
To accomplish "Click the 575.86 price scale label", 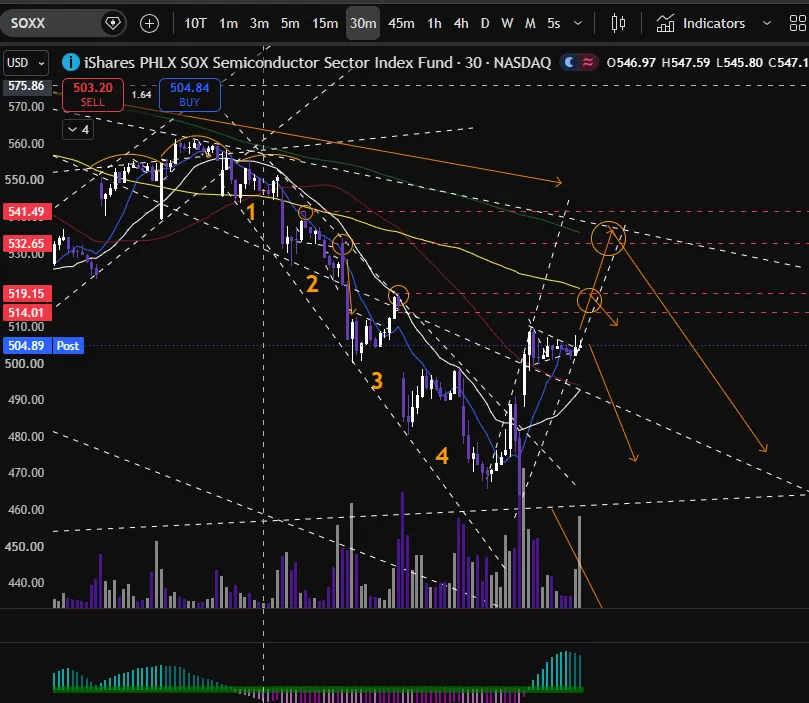I will 26,86.
